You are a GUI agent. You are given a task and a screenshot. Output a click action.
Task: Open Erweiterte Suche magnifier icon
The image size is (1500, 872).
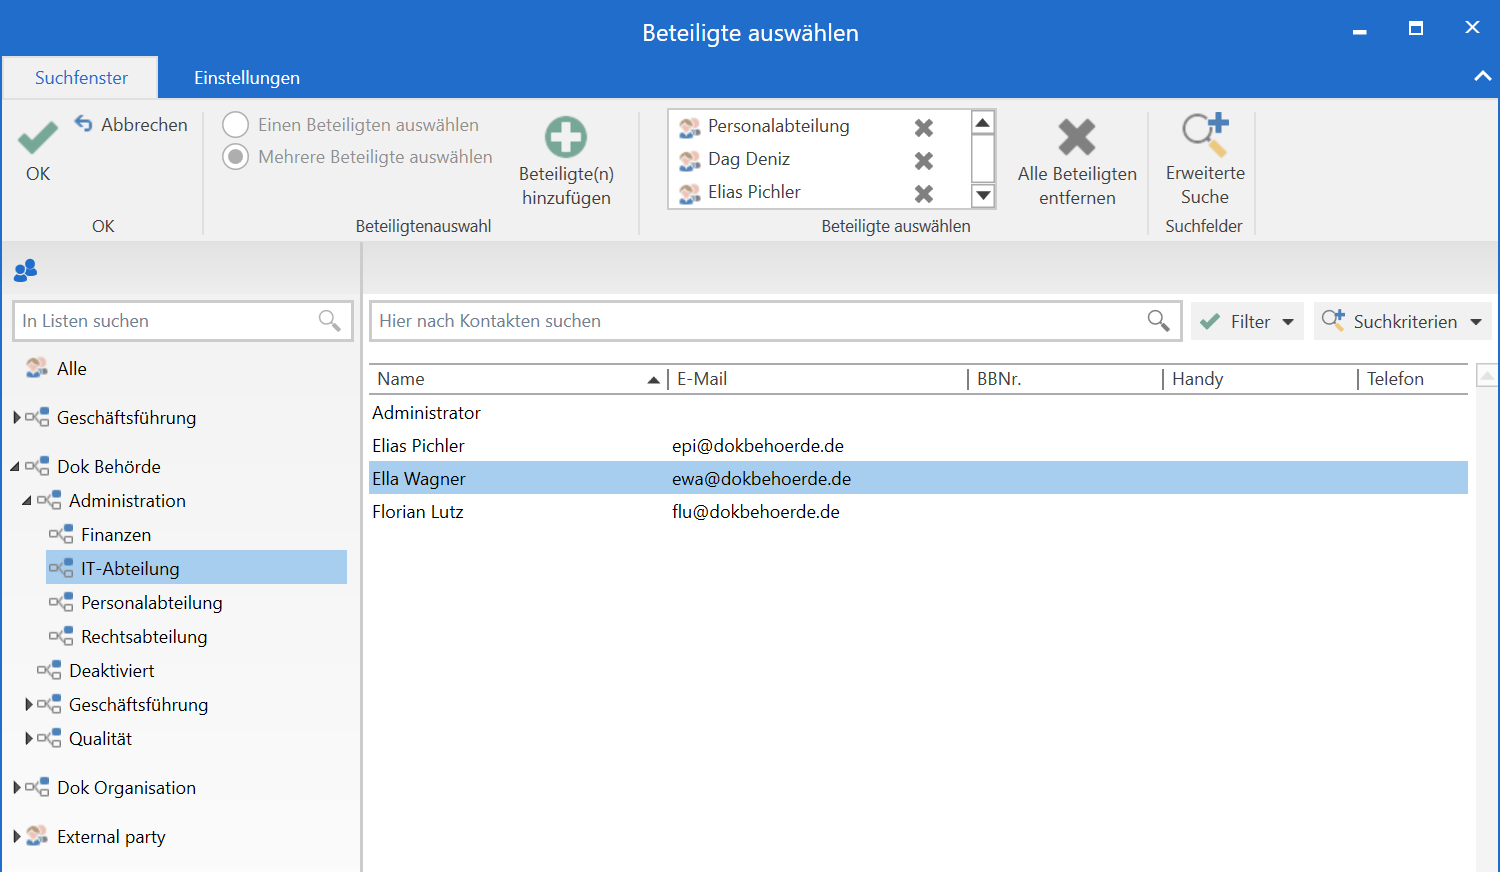click(1204, 134)
